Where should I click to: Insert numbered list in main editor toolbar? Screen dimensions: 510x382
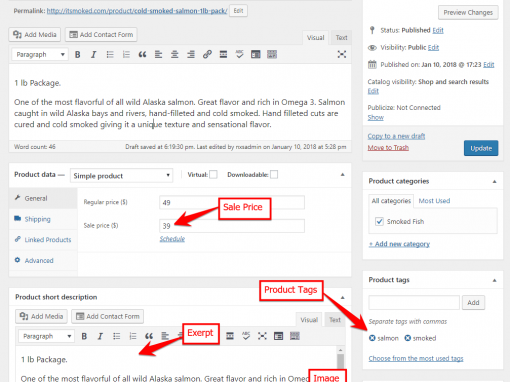(x=126, y=54)
